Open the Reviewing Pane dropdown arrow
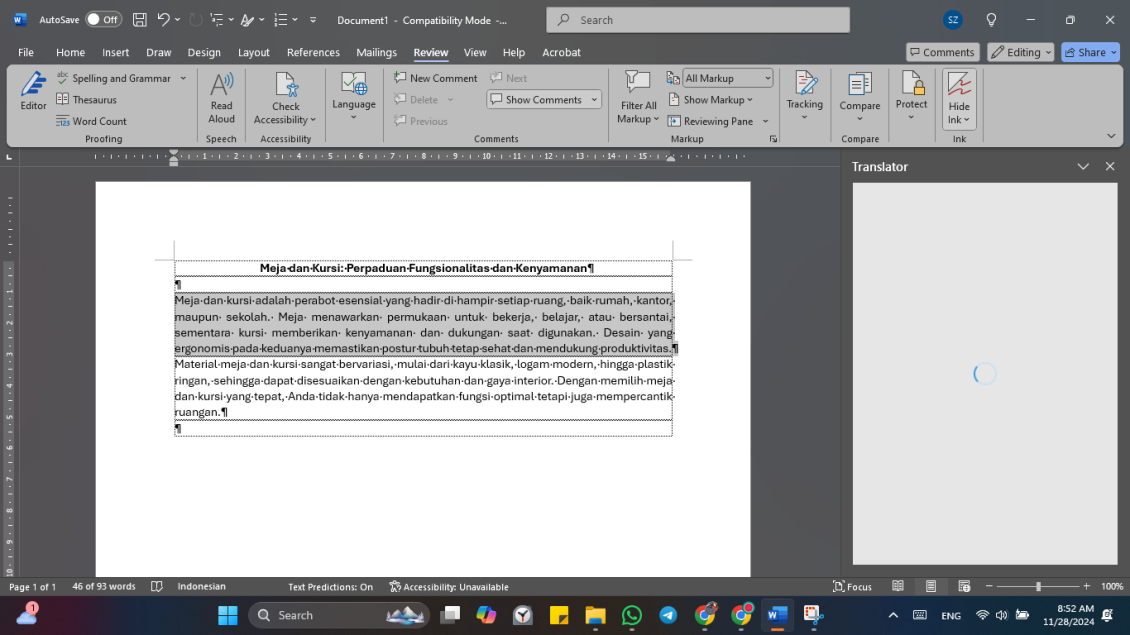This screenshot has height=635, width=1130. tap(765, 120)
